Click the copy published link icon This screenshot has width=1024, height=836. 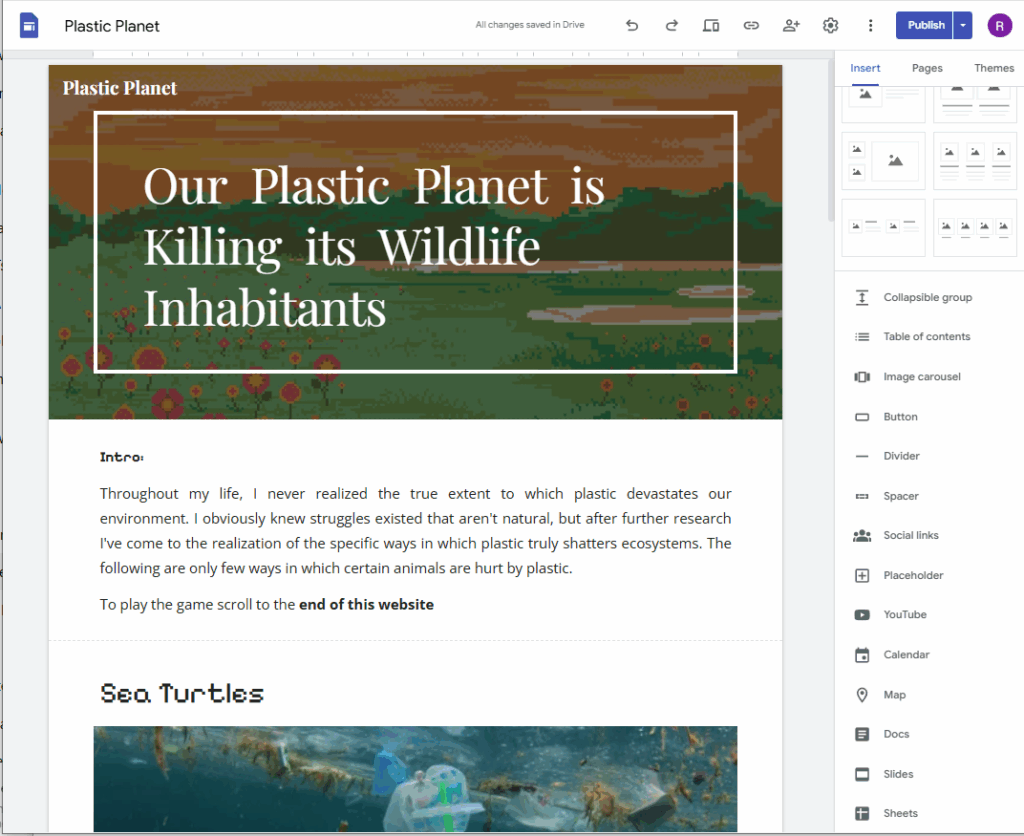(751, 26)
